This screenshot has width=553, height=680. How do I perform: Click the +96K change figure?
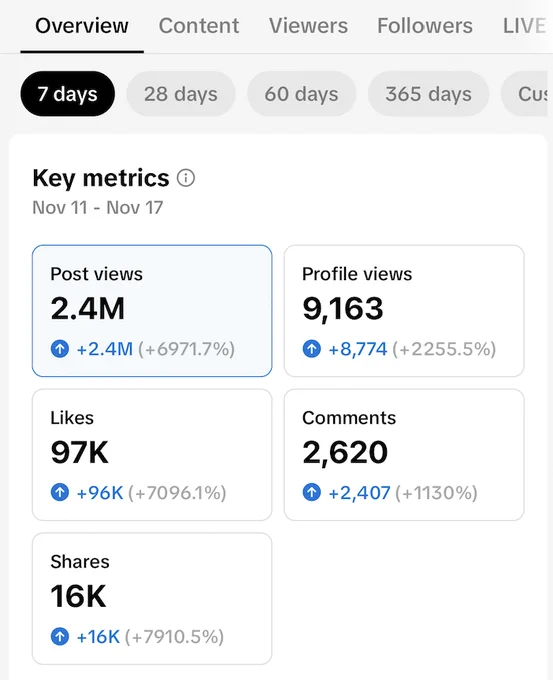tap(100, 493)
